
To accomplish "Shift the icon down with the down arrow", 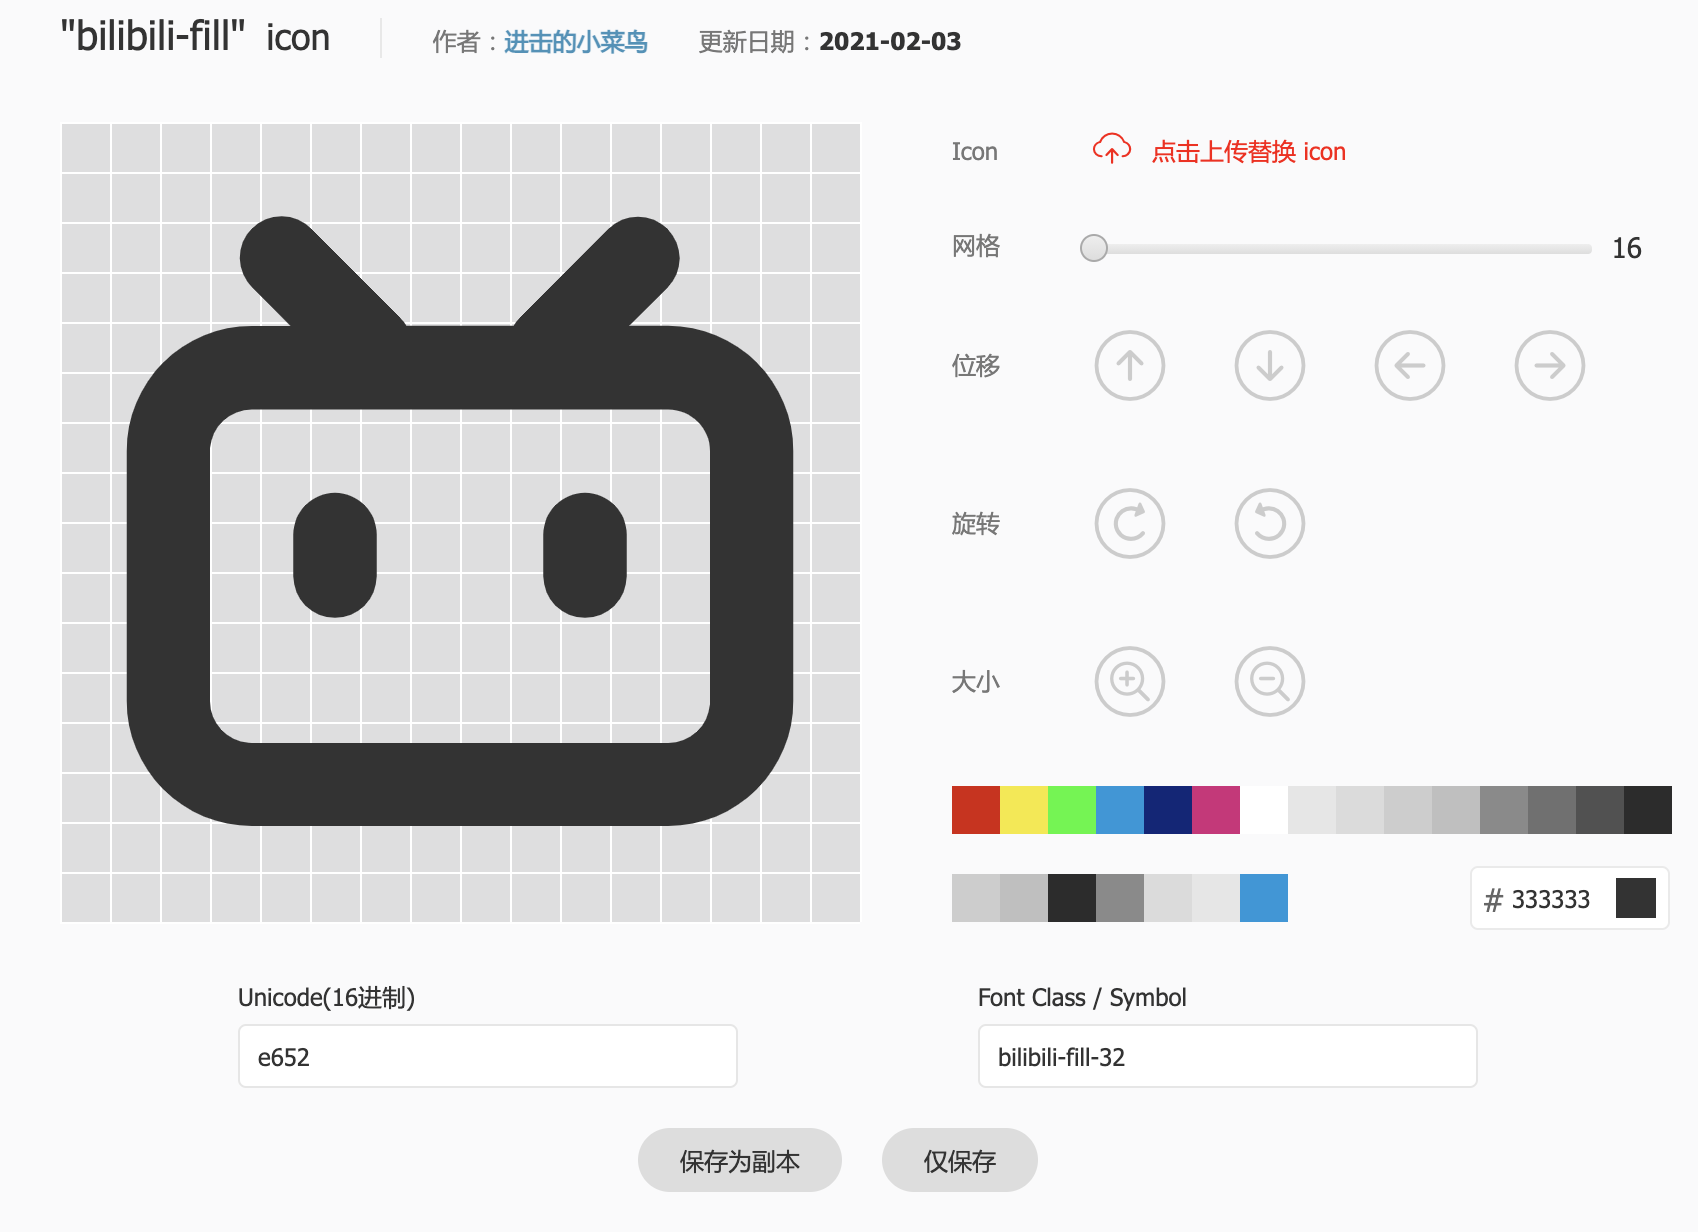I will point(1270,366).
